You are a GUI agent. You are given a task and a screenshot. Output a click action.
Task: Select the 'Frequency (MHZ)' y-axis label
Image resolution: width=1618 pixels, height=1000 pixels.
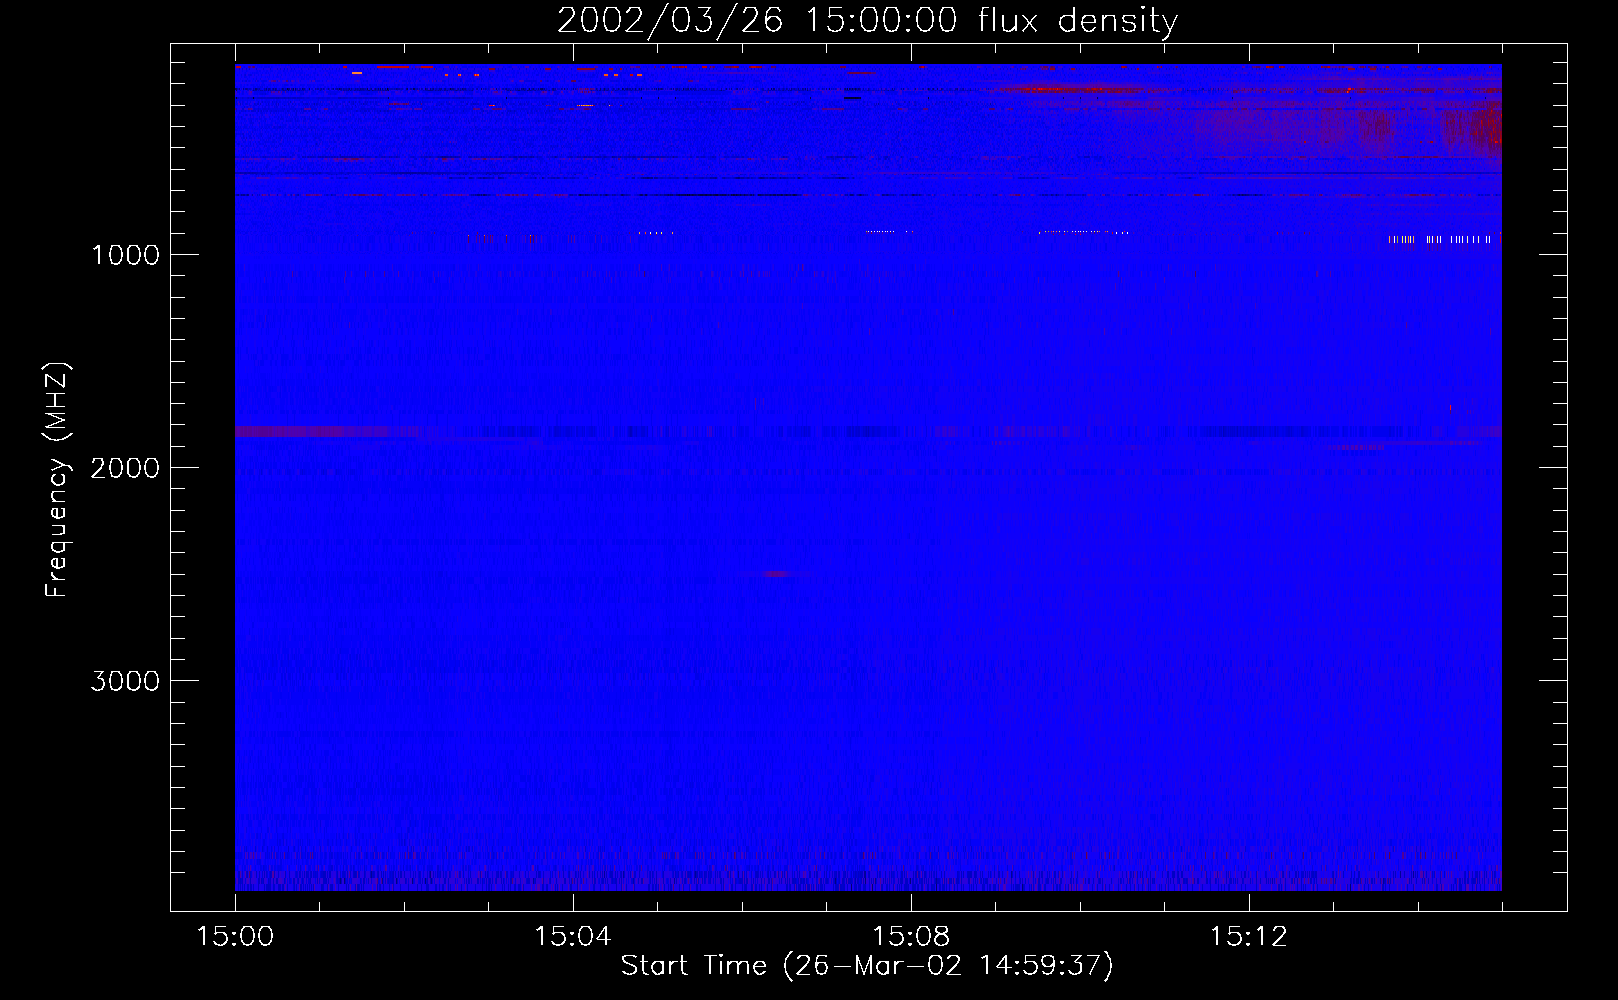(58, 480)
